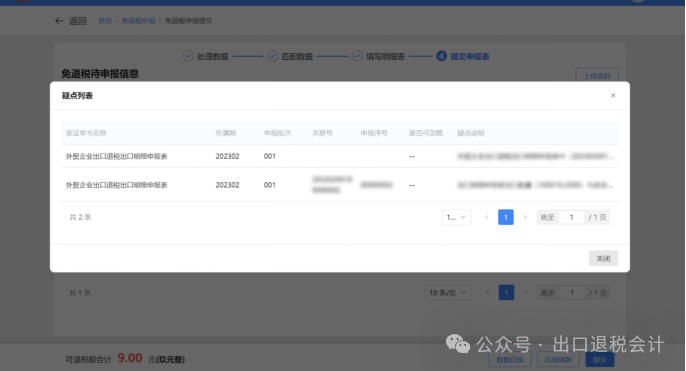Screen dimensions: 686x371
Task: Go to previous page in background pagination
Action: click(486, 293)
